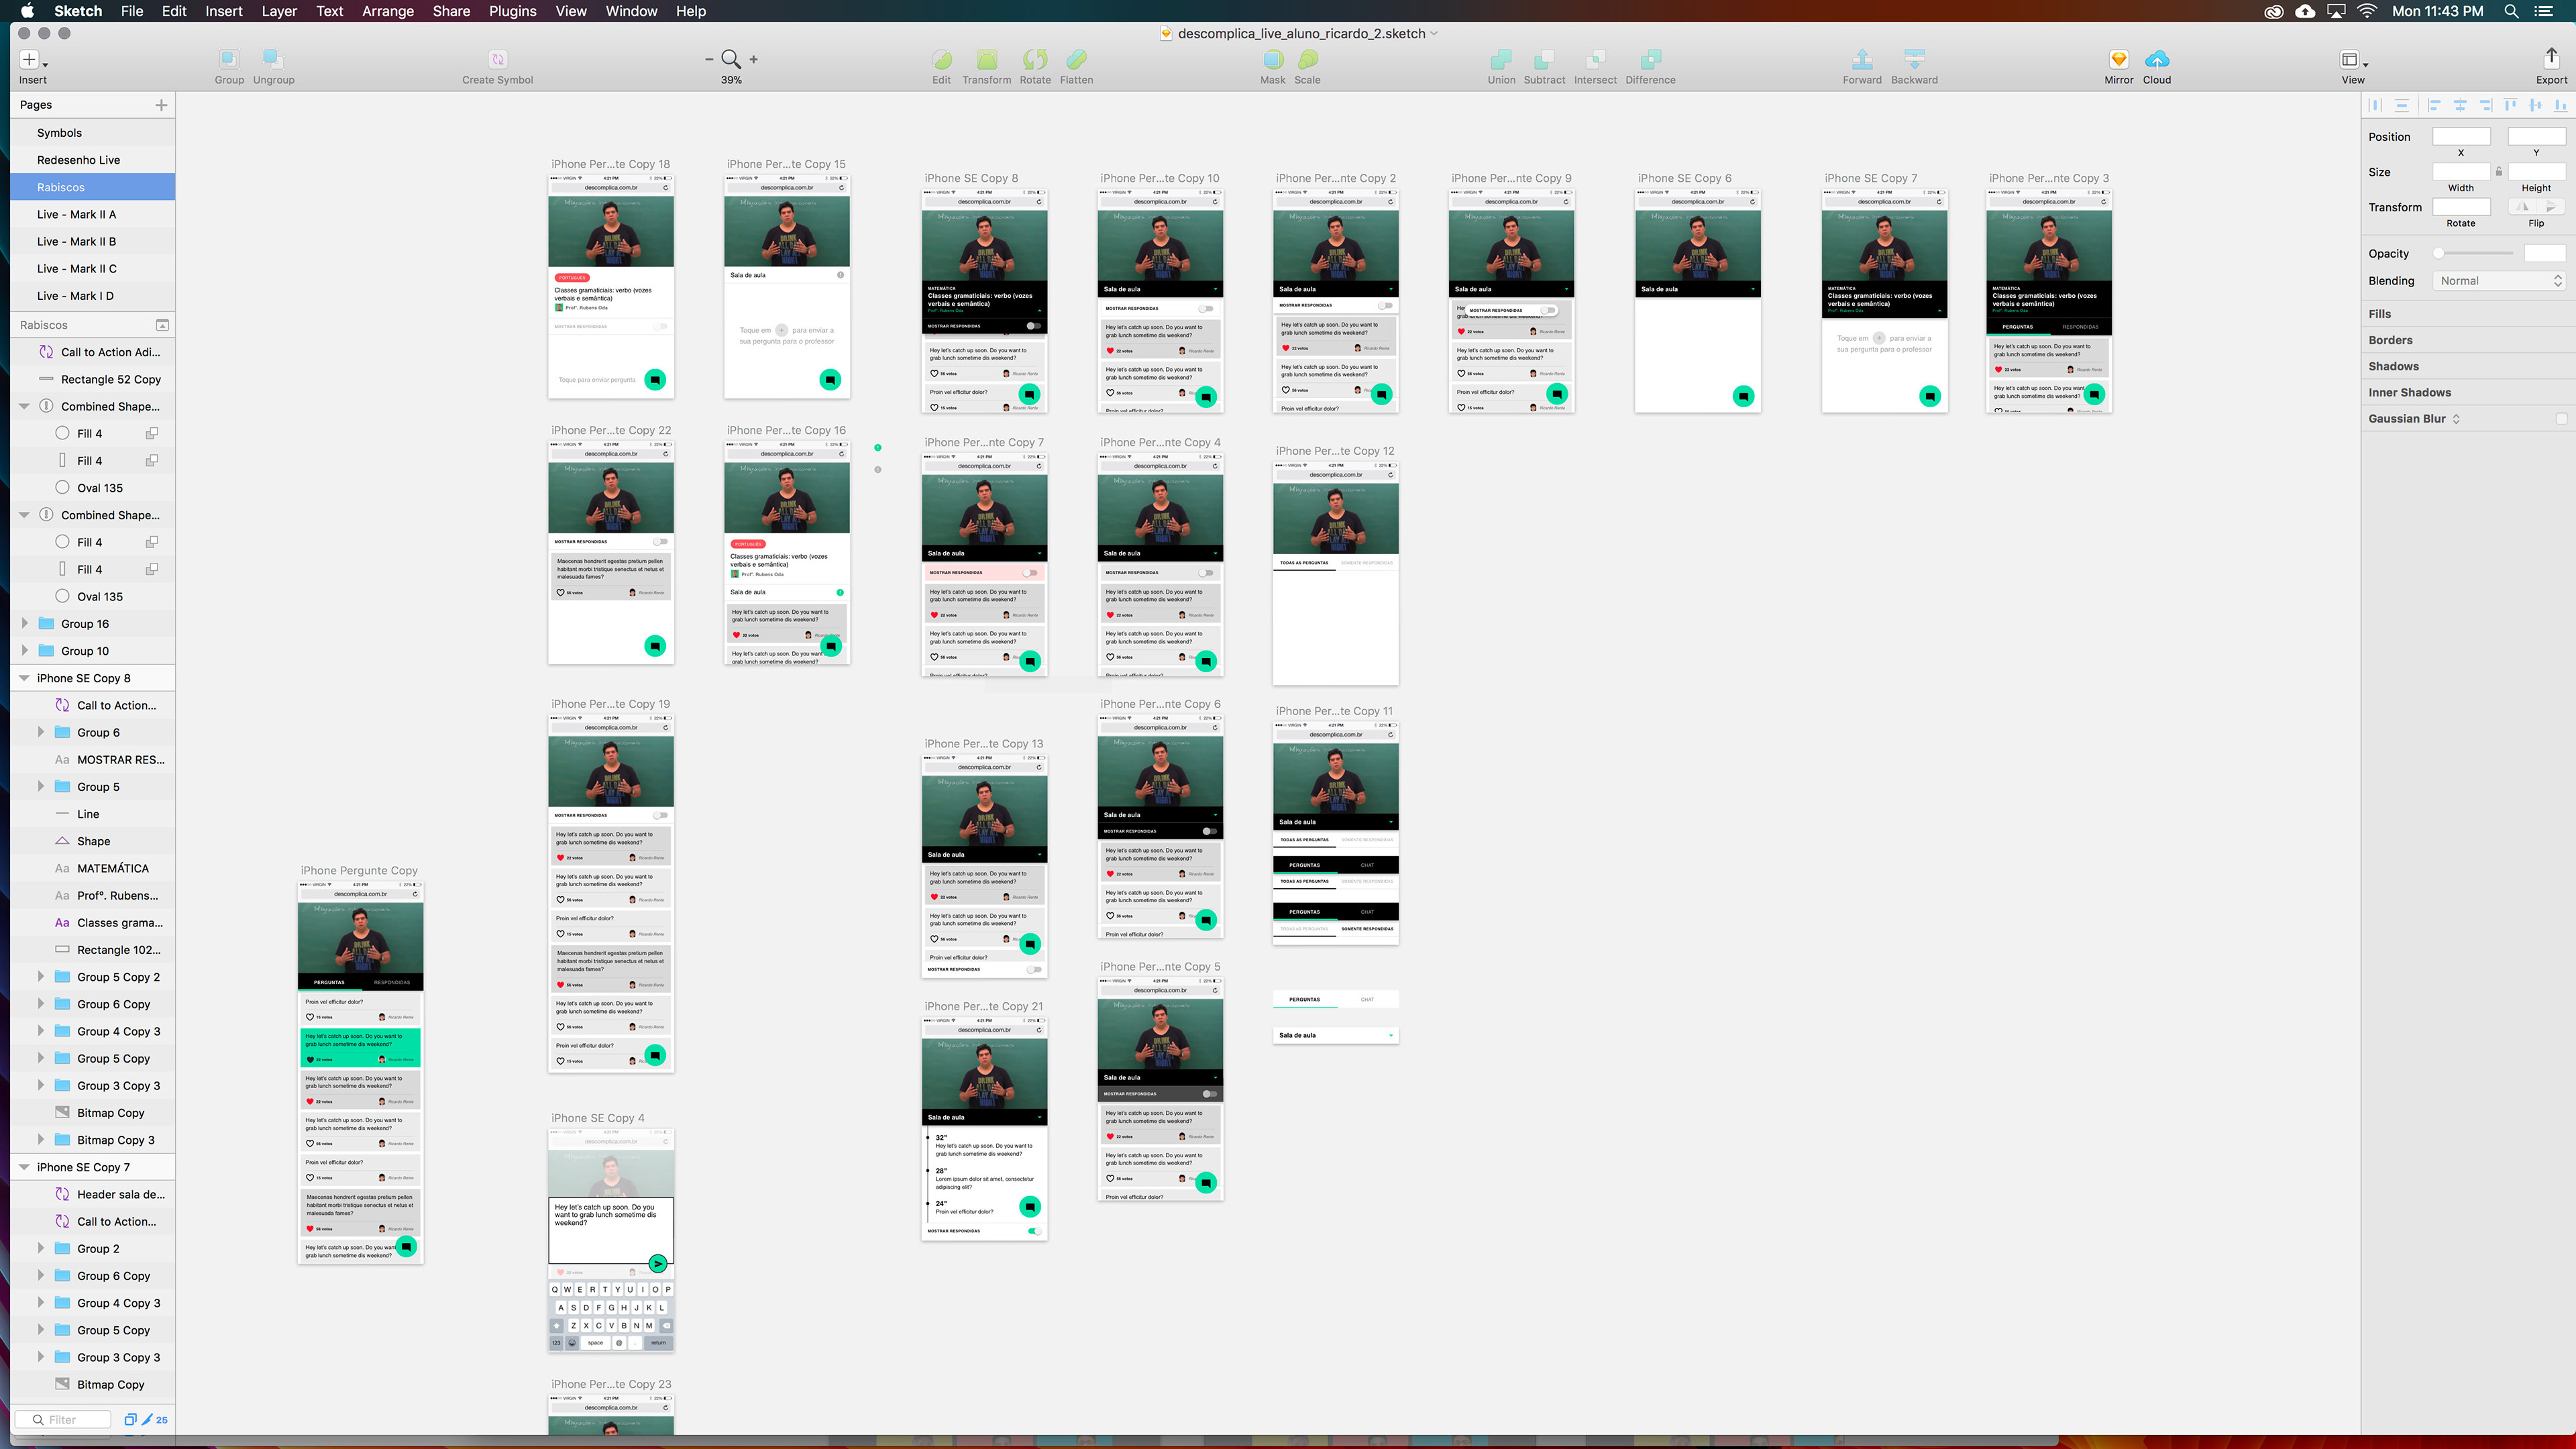Align layers to top edge
The height and width of the screenshot is (1449, 2576).
2510,105
